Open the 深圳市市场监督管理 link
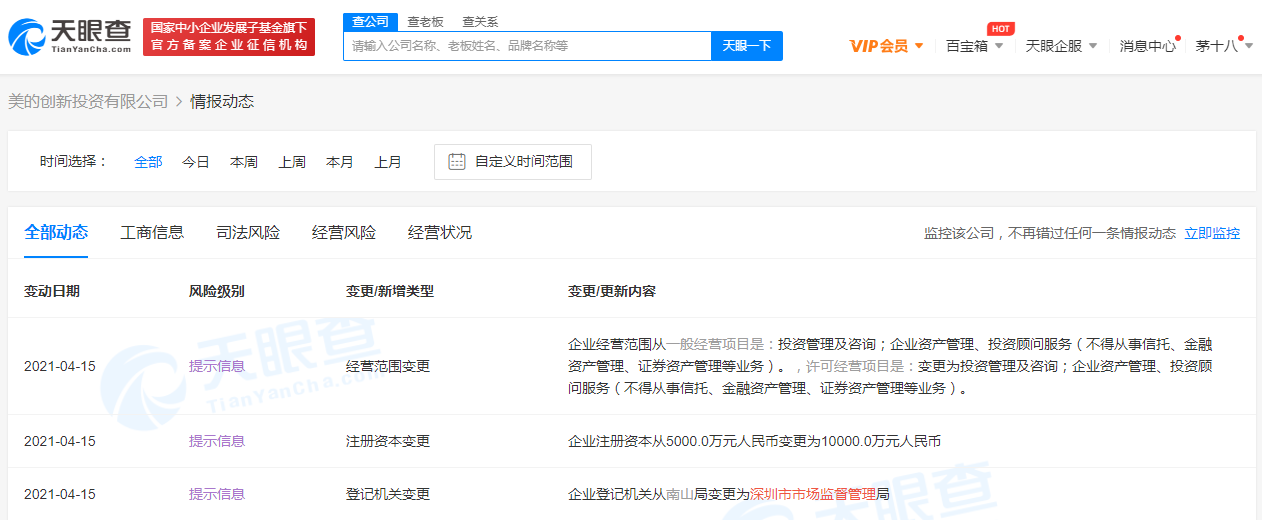 pyautogui.click(x=813, y=494)
